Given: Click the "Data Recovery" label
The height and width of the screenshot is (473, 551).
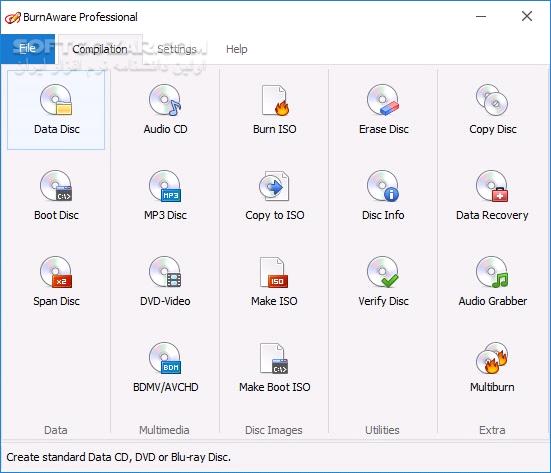Looking at the screenshot, I should click(492, 215).
